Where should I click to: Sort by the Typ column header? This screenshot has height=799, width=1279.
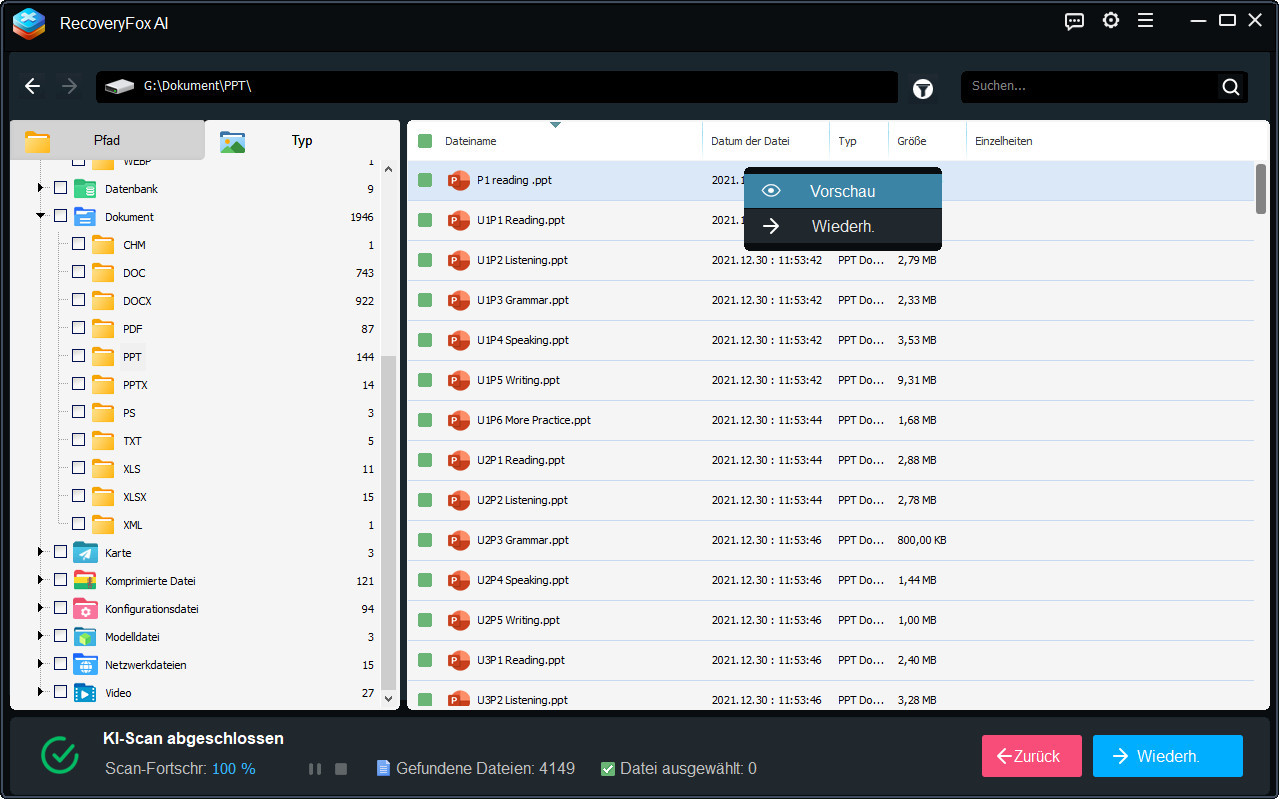point(847,141)
